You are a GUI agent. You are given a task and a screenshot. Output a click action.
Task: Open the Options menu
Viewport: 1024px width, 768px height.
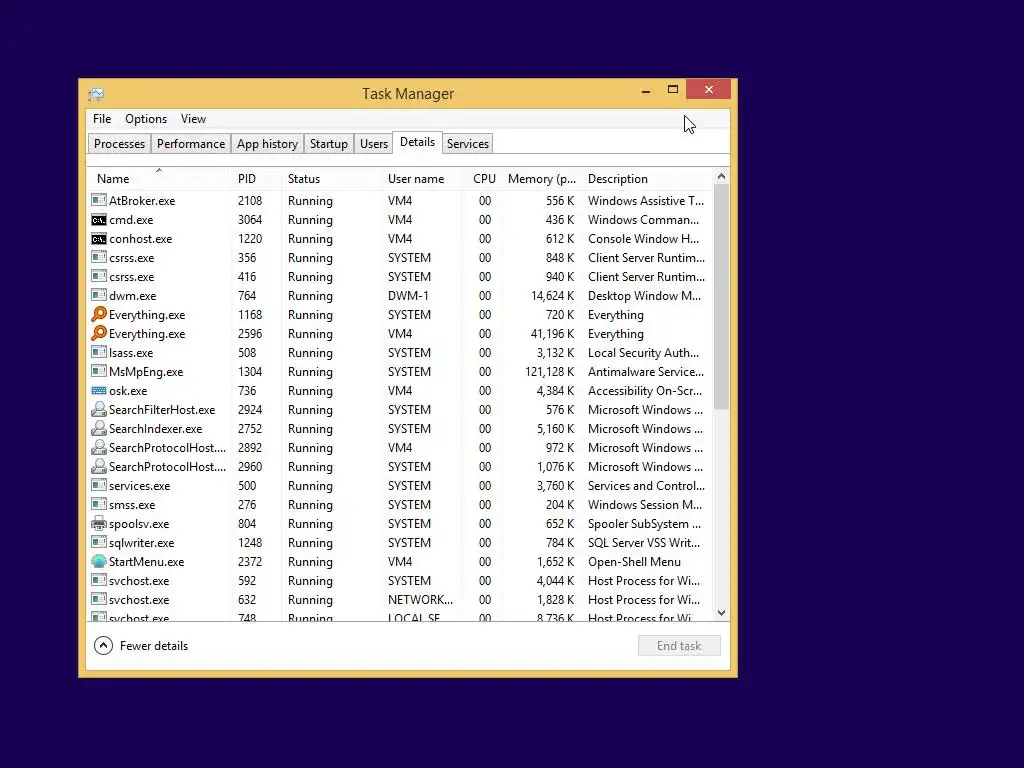click(146, 119)
